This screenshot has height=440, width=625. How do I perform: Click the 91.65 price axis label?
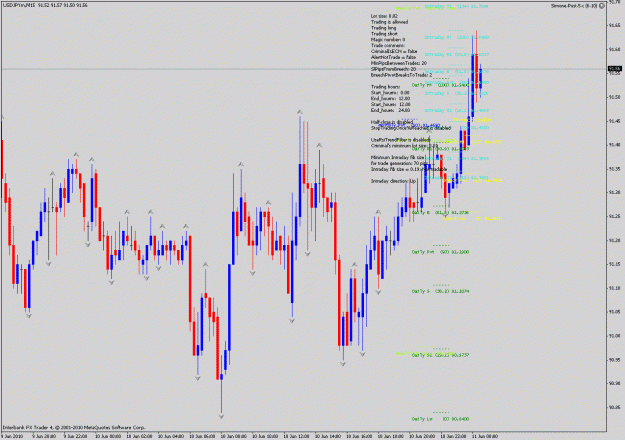click(614, 25)
